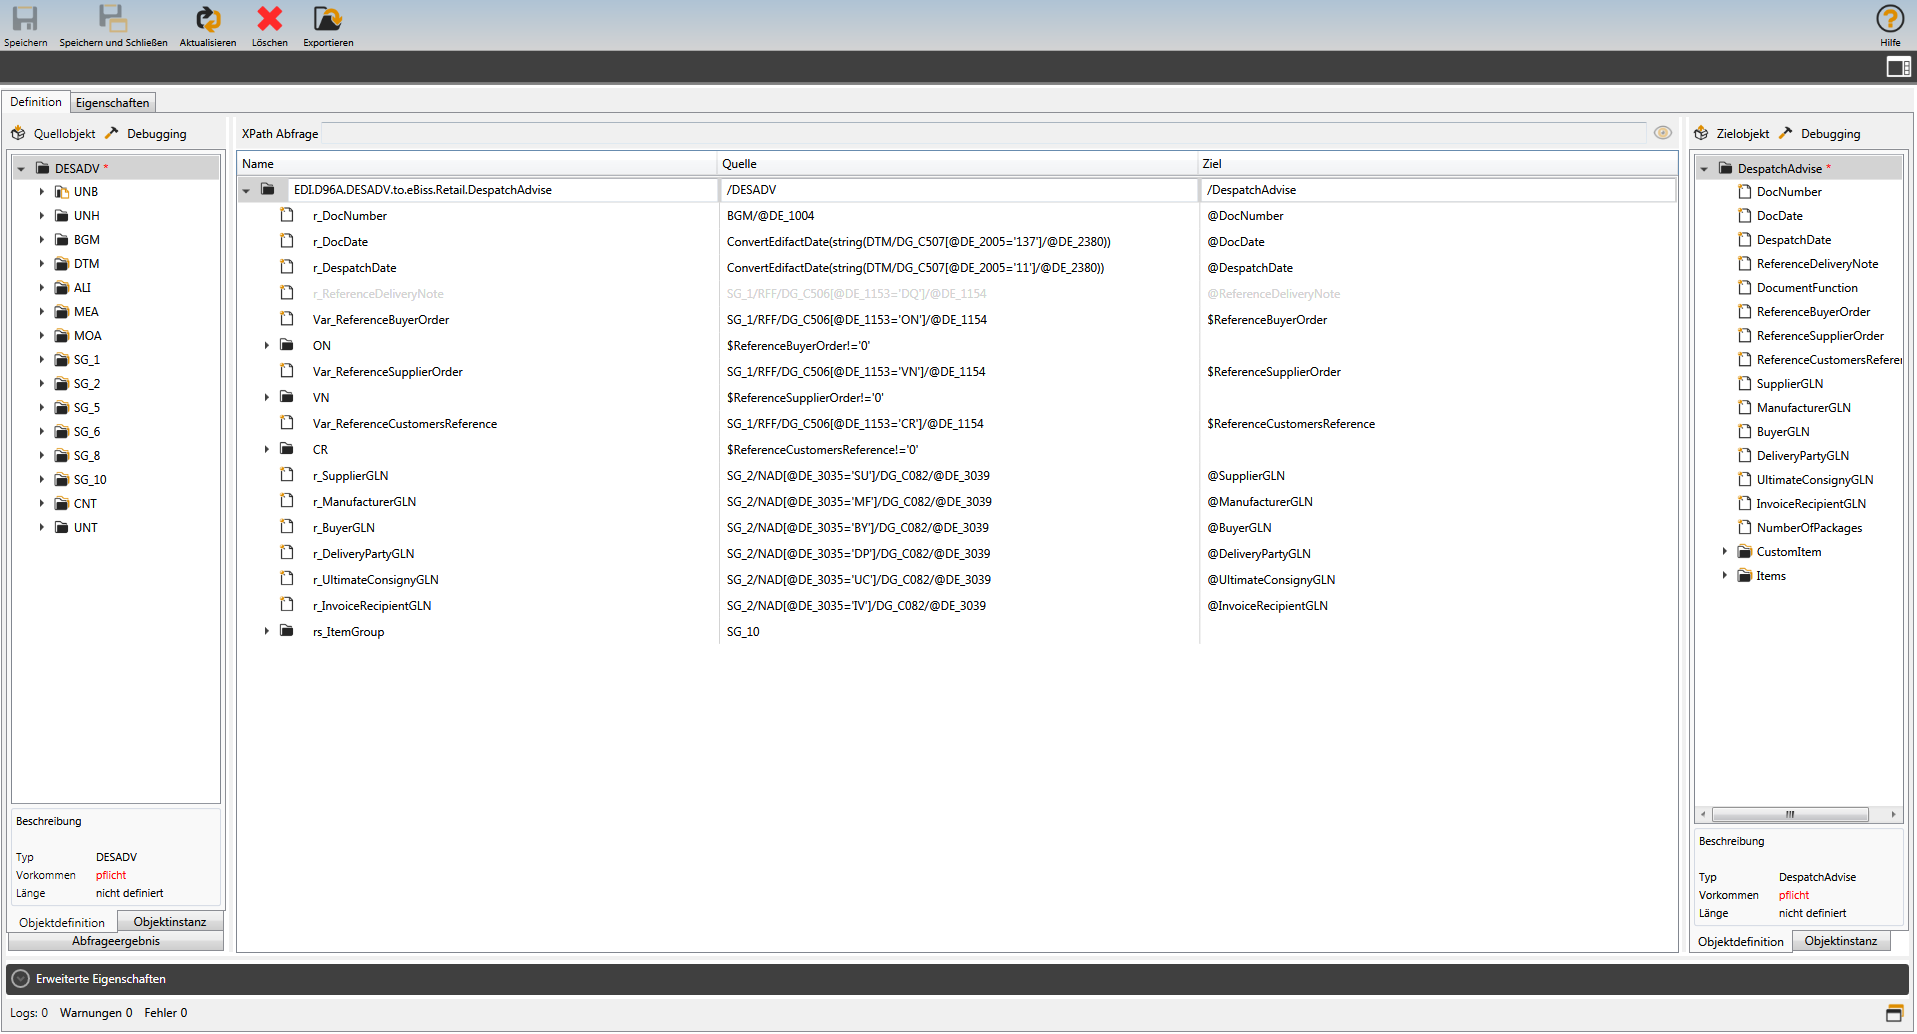1917x1034 pixels.
Task: Click the log window icon bottom right
Action: pos(1894,1013)
